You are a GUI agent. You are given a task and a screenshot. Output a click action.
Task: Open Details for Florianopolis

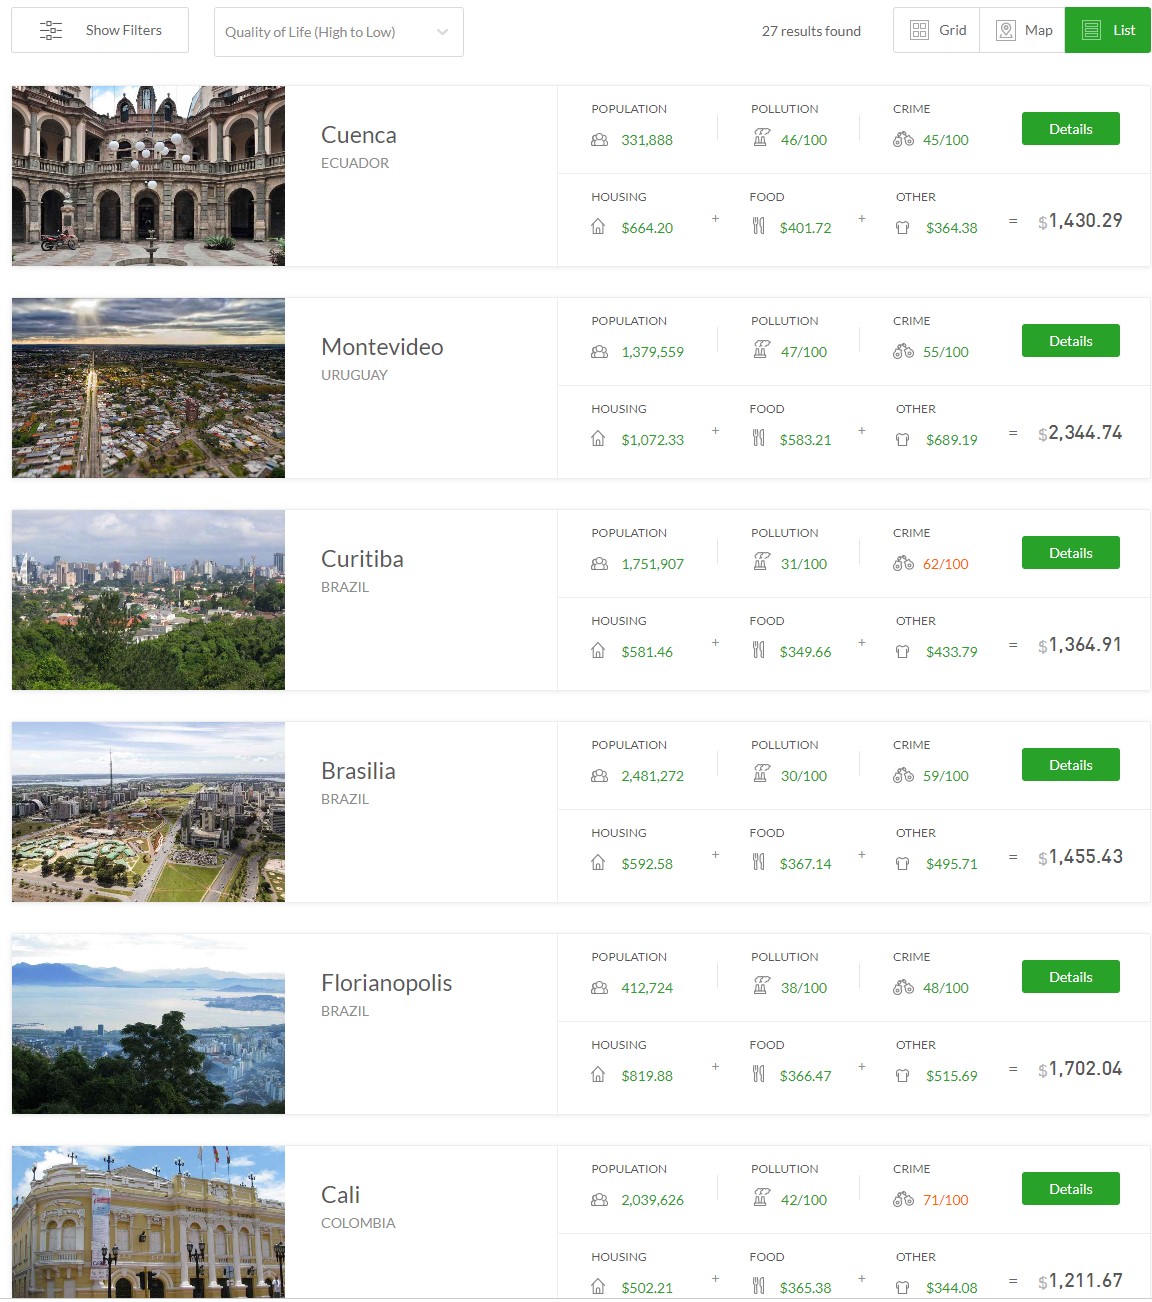(x=1070, y=977)
